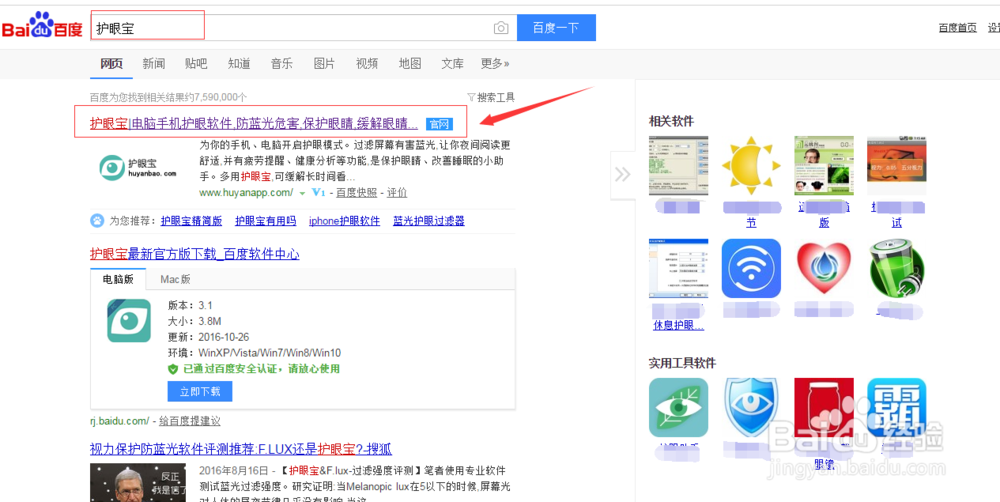The width and height of the screenshot is (1000, 502).
Task: Click the paw icon beside 为您推荐
Action: click(98, 221)
